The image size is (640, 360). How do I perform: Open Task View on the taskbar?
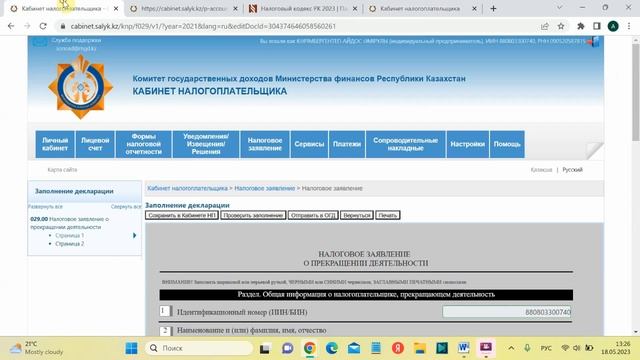[x=265, y=348]
